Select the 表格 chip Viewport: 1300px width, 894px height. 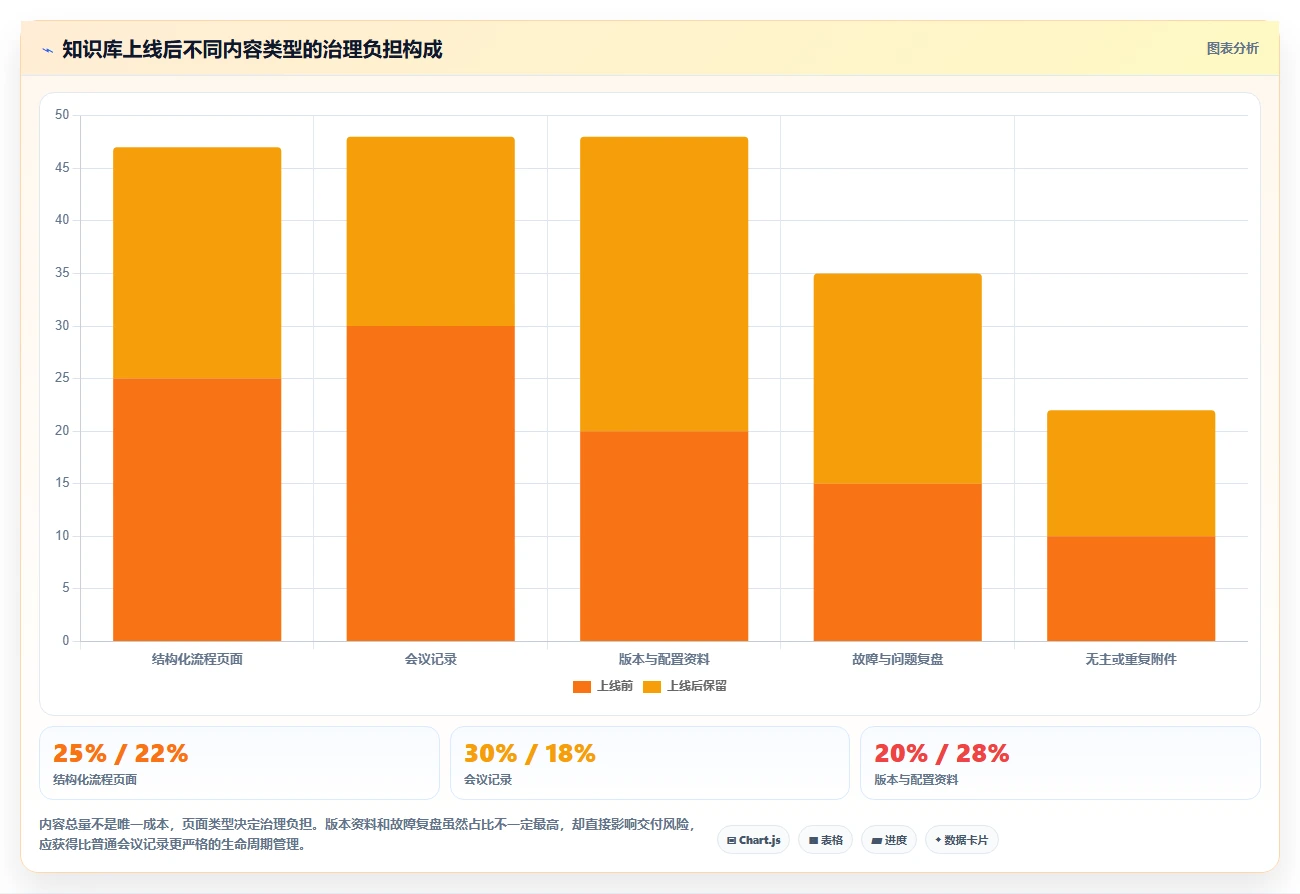click(825, 840)
